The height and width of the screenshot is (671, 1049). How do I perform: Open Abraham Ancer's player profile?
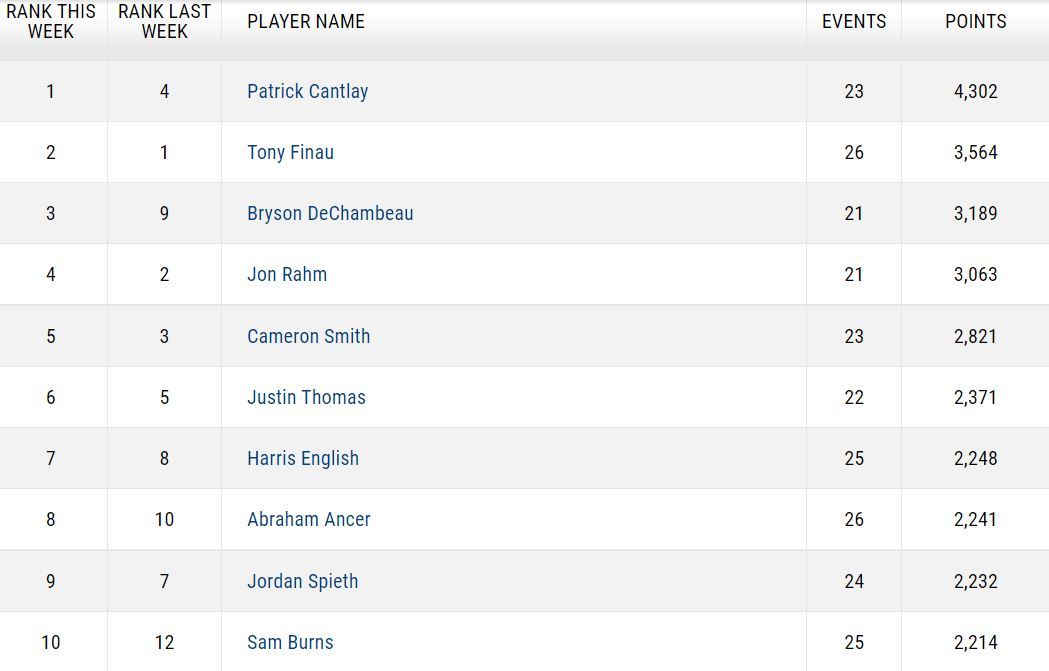(x=308, y=519)
